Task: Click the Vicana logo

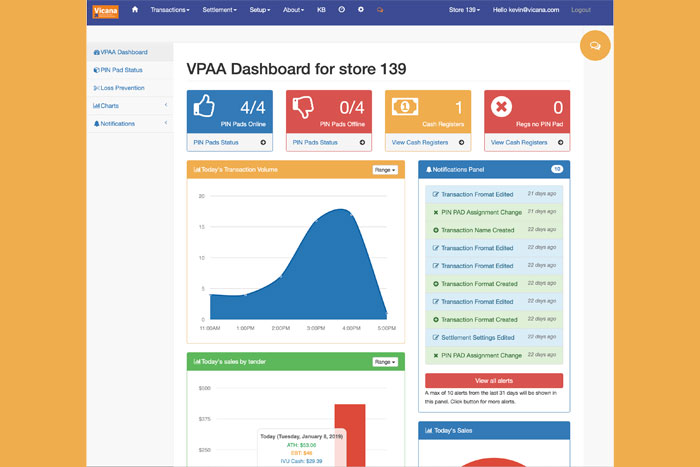Action: tap(105, 11)
